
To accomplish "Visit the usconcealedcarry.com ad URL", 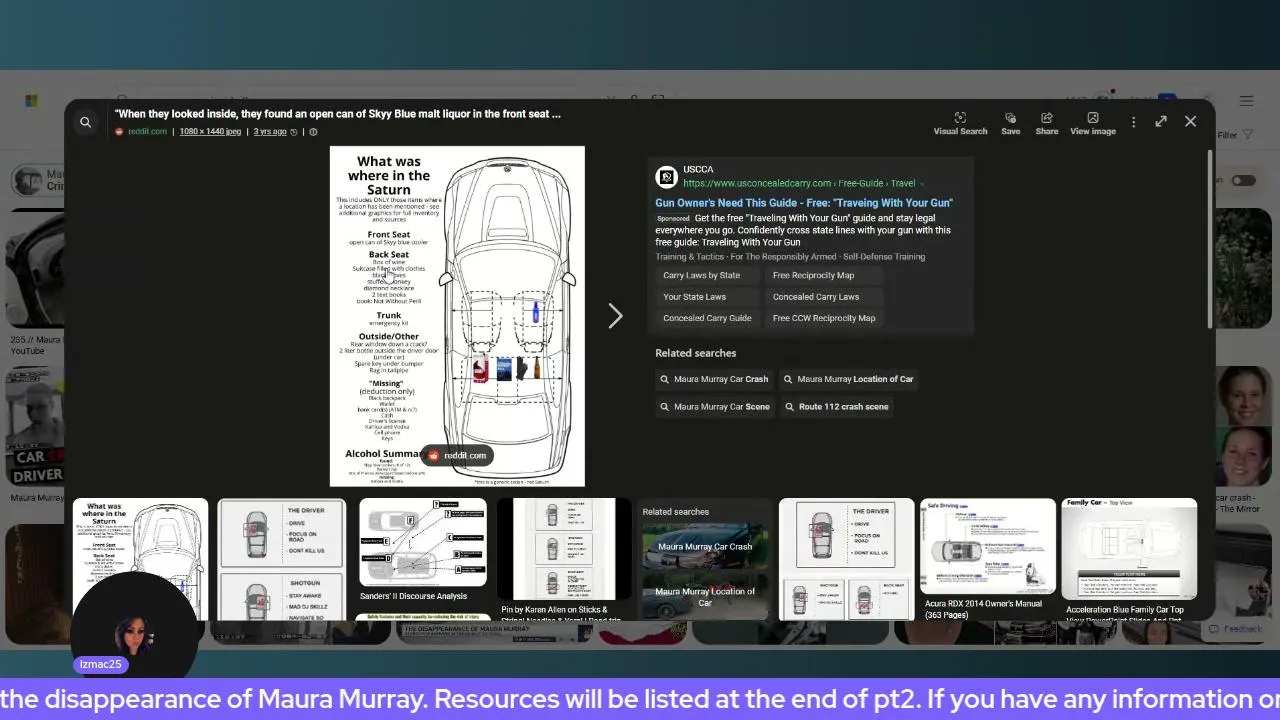I will [x=799, y=183].
